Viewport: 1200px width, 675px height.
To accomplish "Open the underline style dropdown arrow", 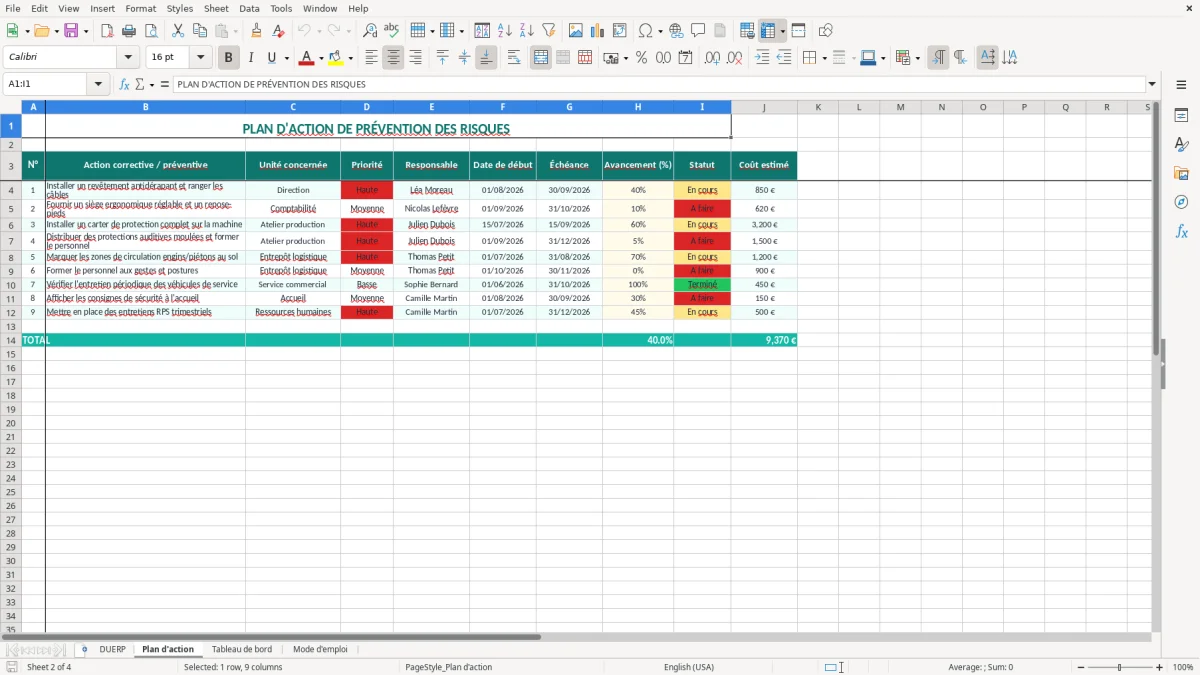I will coord(286,58).
